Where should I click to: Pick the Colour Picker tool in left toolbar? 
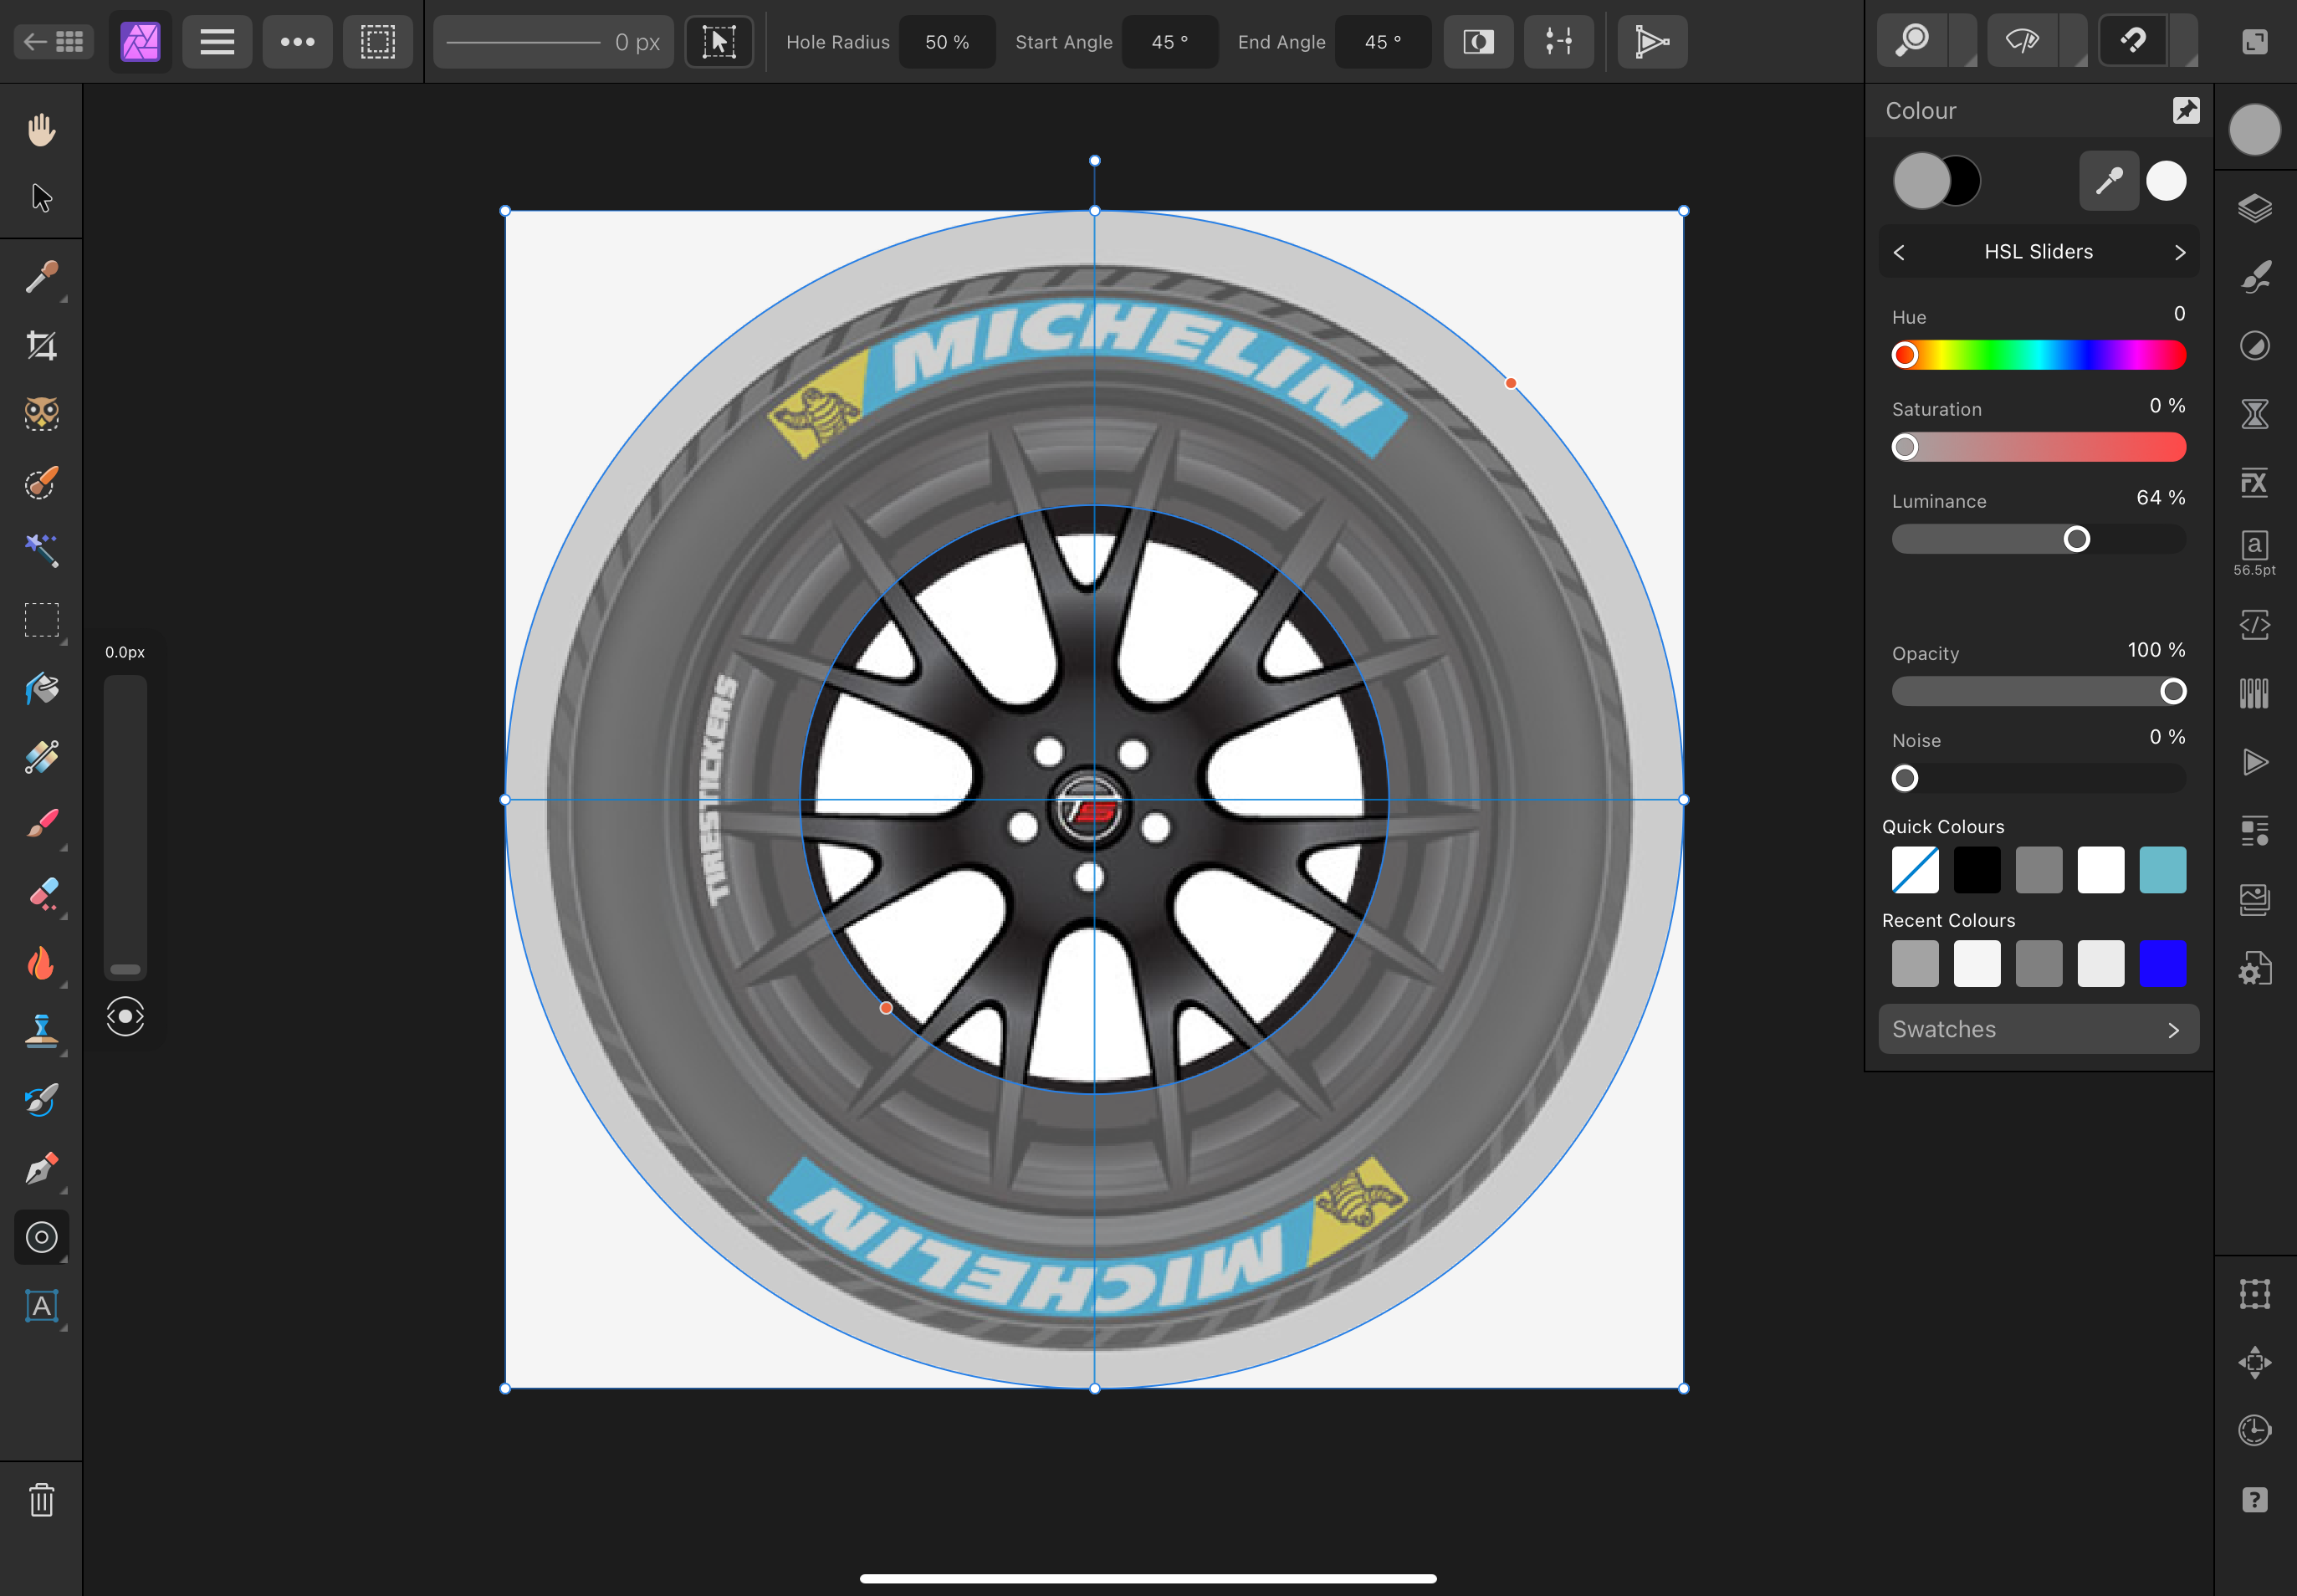pos(41,277)
